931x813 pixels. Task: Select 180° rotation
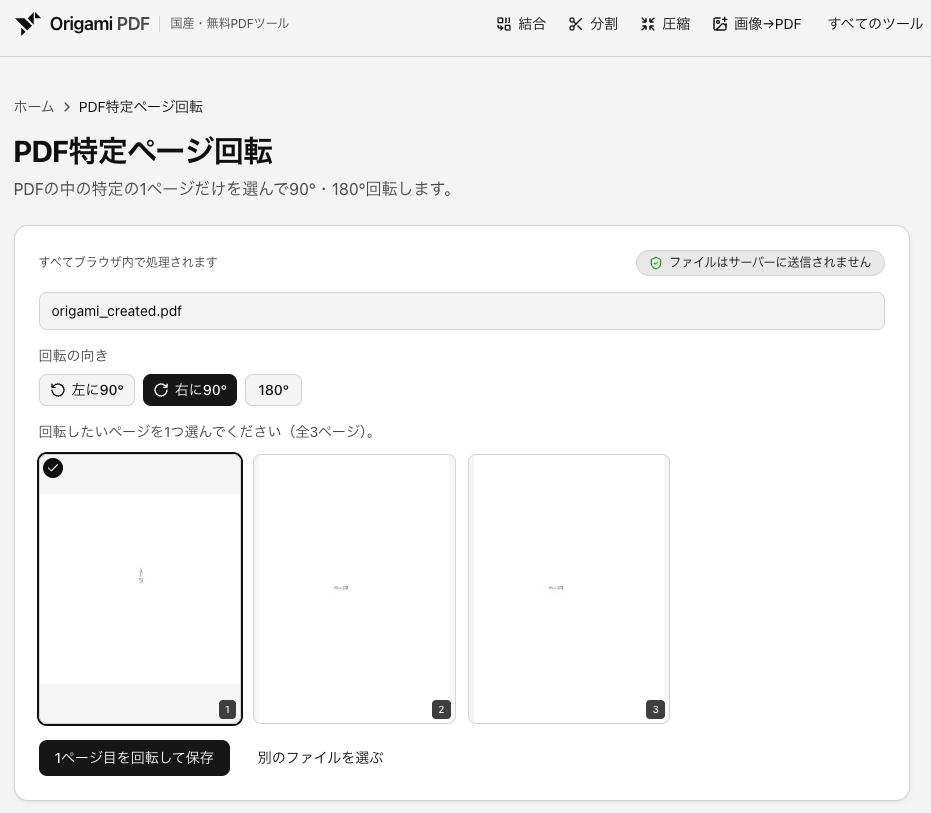[x=273, y=390]
